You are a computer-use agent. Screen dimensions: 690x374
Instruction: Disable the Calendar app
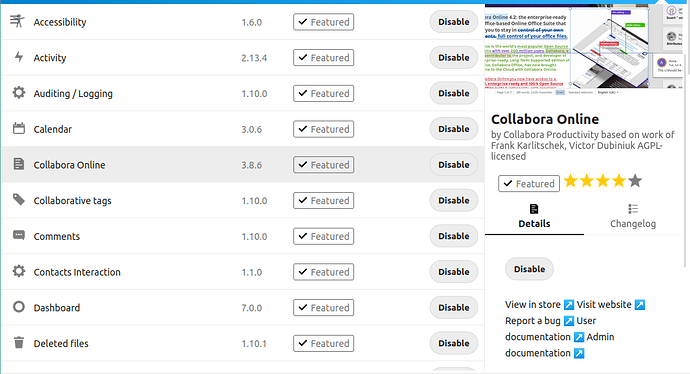[x=454, y=128]
